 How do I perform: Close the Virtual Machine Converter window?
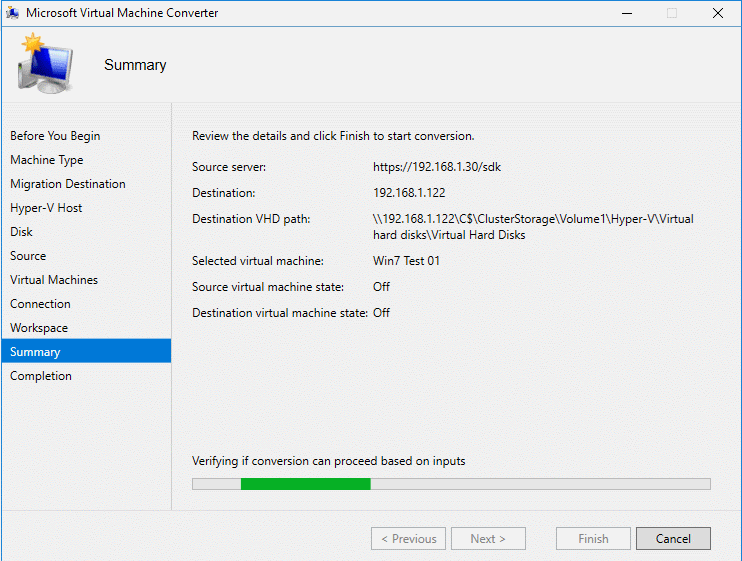tap(718, 13)
